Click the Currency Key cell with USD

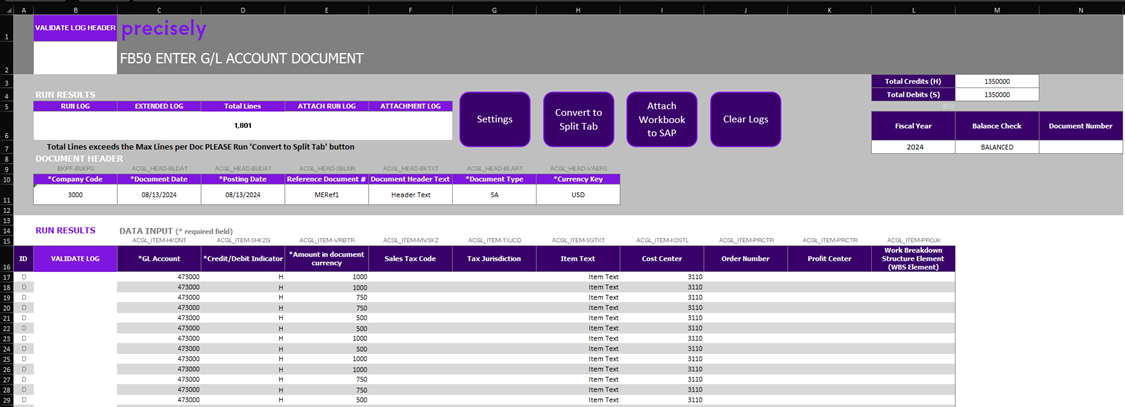pyautogui.click(x=578, y=195)
